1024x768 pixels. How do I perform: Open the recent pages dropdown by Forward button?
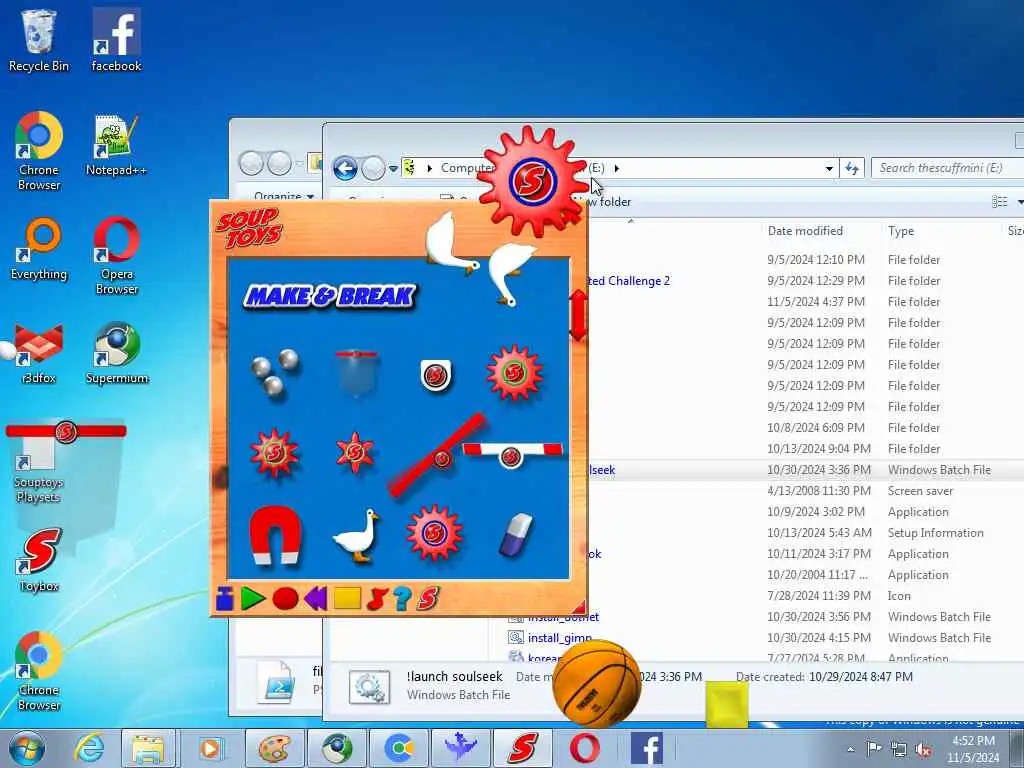pos(393,169)
